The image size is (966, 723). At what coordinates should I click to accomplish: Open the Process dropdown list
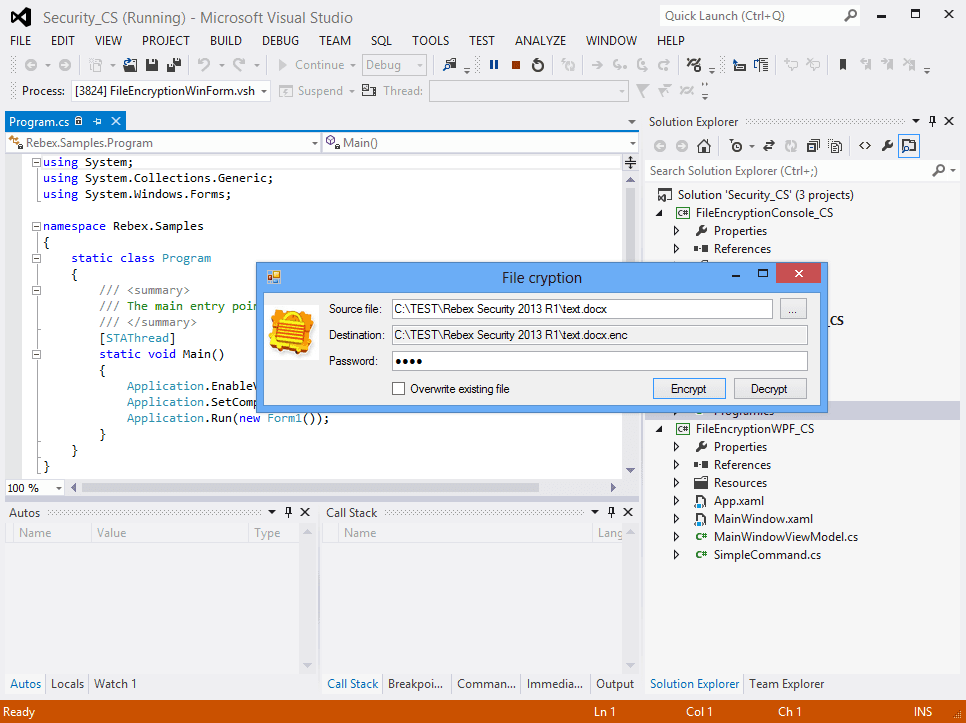(264, 91)
